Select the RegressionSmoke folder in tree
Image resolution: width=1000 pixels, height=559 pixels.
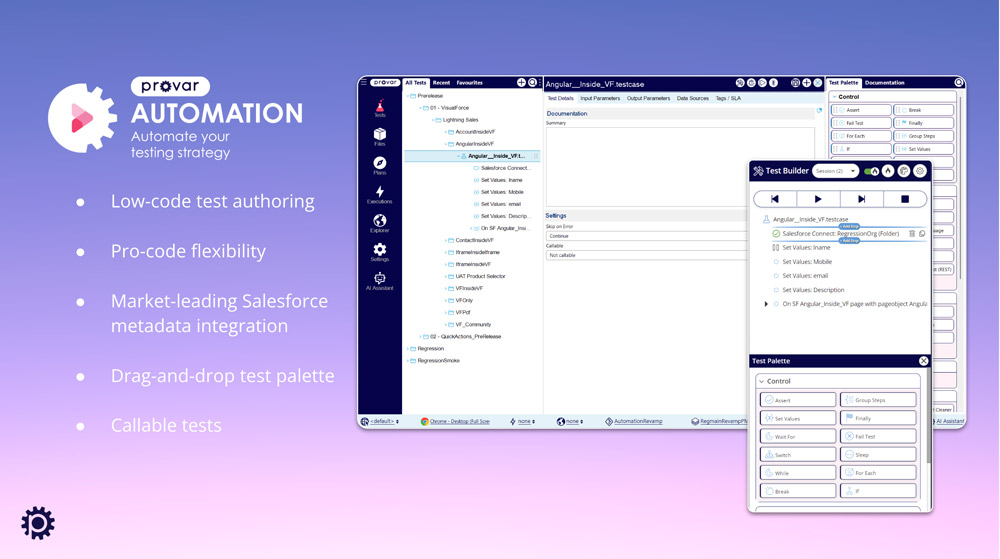[437, 360]
